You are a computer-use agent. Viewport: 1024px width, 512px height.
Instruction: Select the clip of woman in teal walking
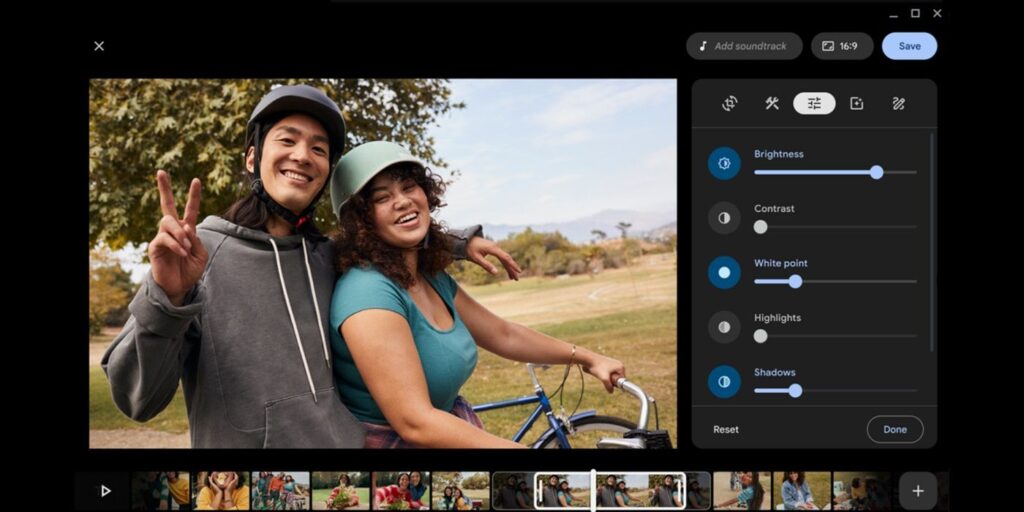coord(741,490)
